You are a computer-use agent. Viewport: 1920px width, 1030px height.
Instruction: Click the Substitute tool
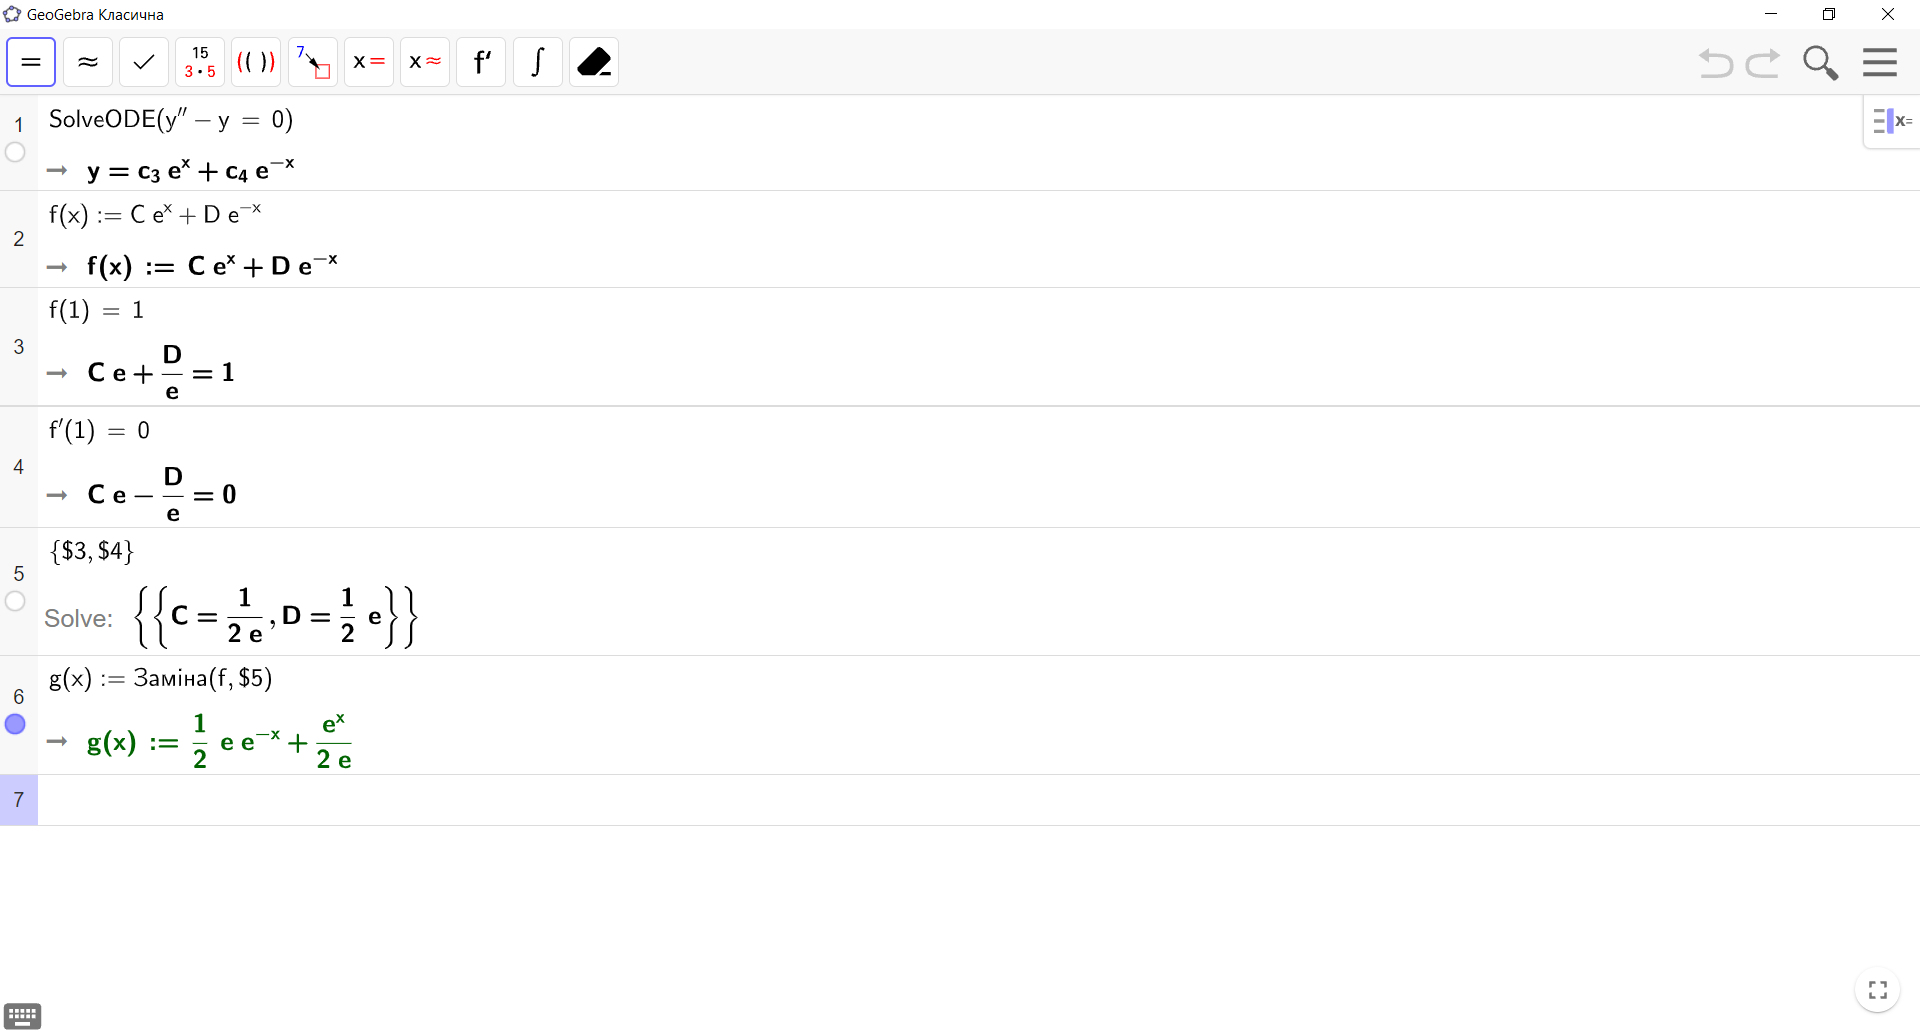(313, 62)
